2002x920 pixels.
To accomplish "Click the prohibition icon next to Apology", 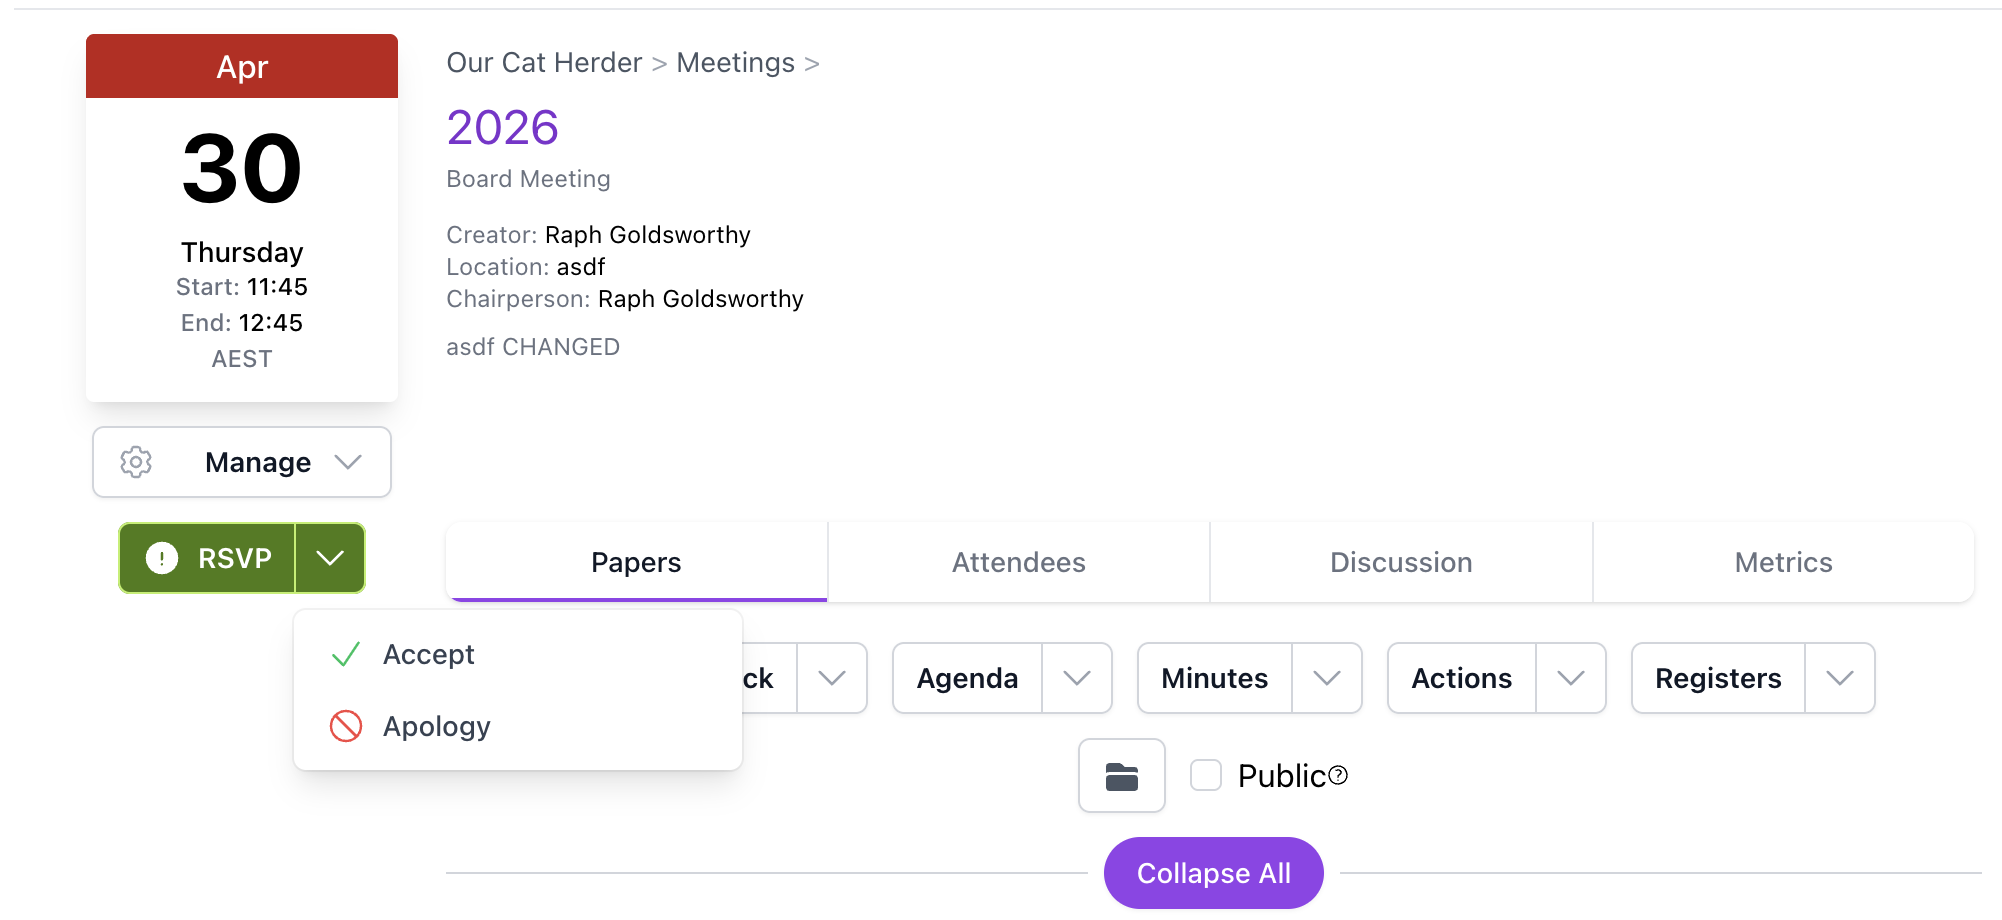I will click(x=344, y=726).
